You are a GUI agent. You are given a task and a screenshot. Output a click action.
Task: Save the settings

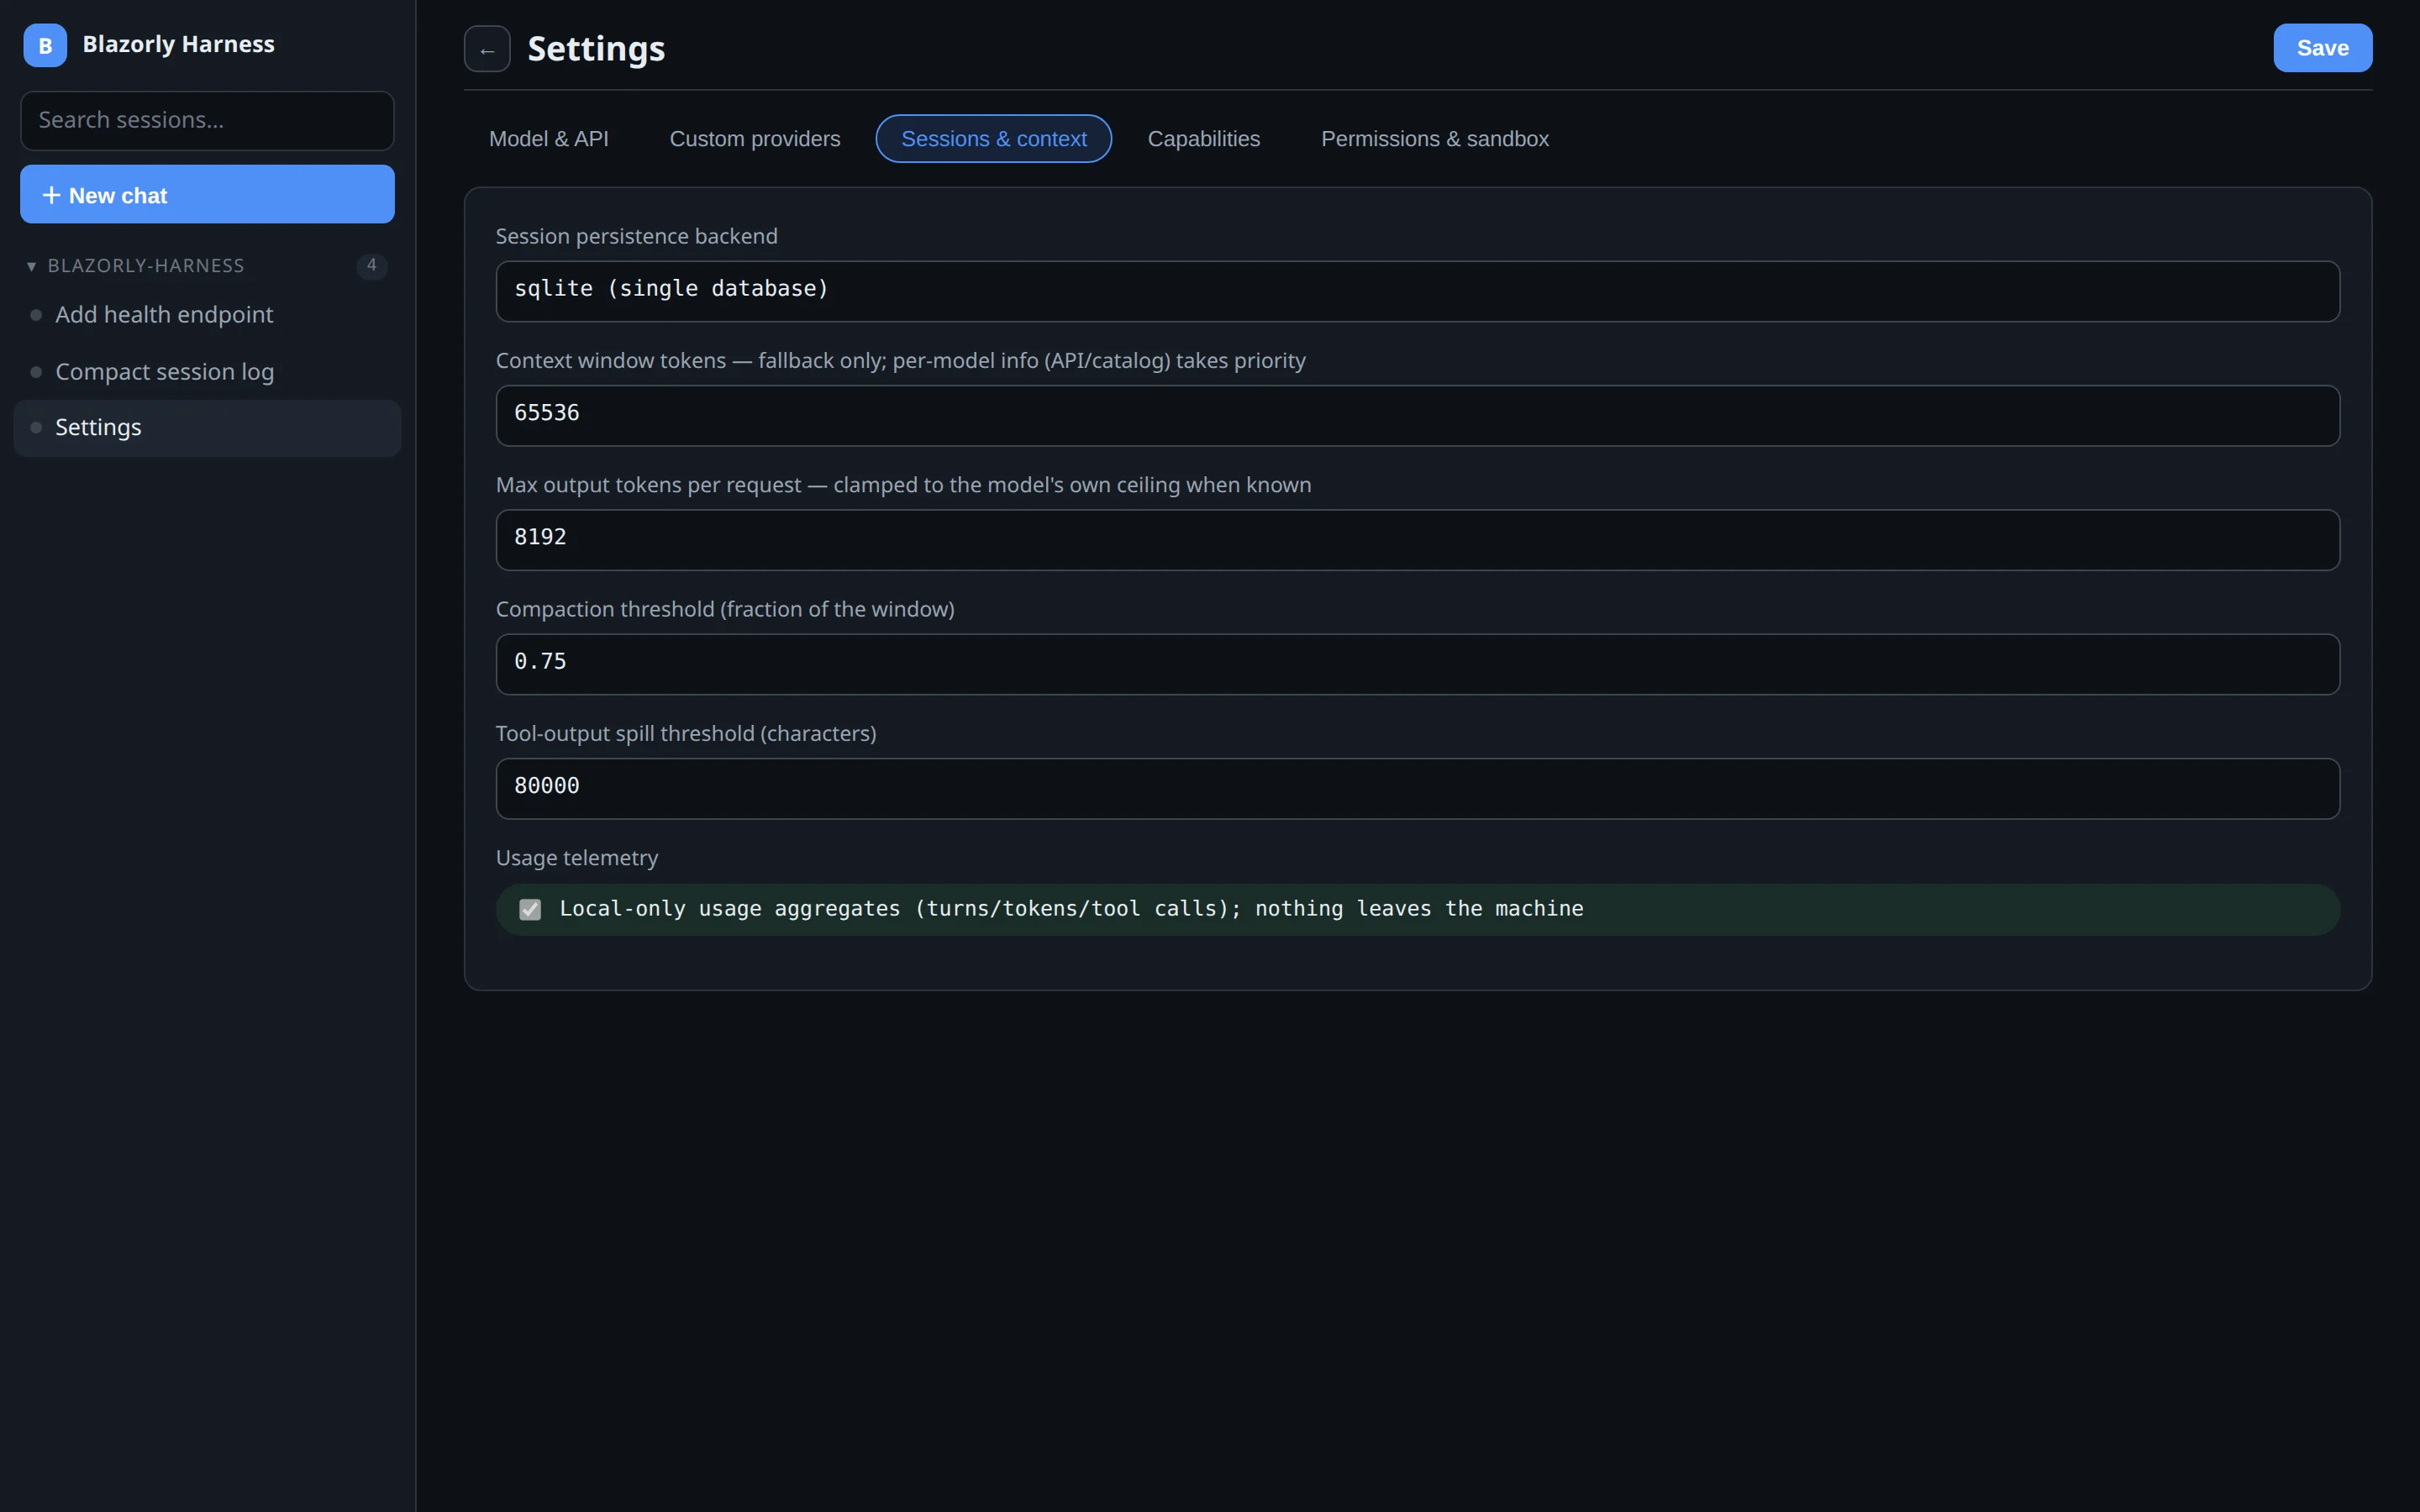pos(2322,48)
